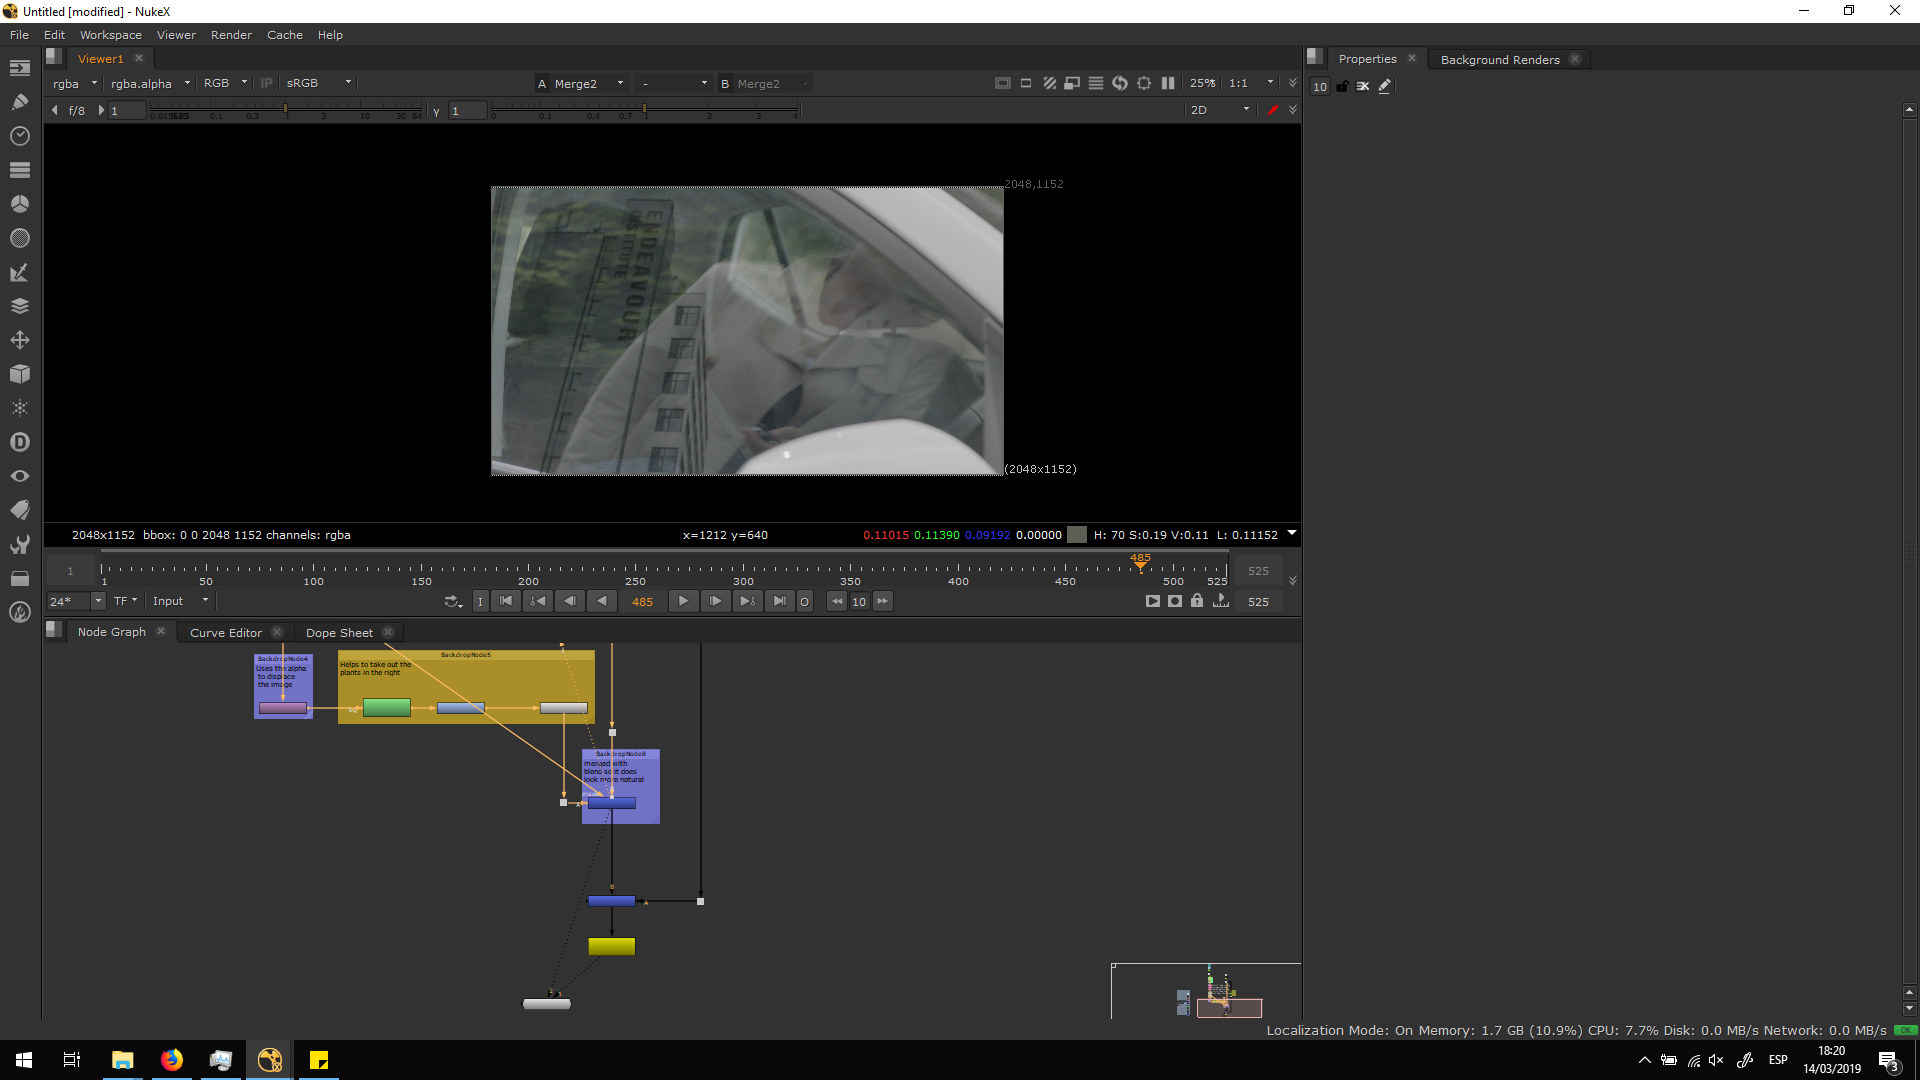Open the Image nodes toolbar icon
The height and width of the screenshot is (1080, 1920).
tap(20, 68)
